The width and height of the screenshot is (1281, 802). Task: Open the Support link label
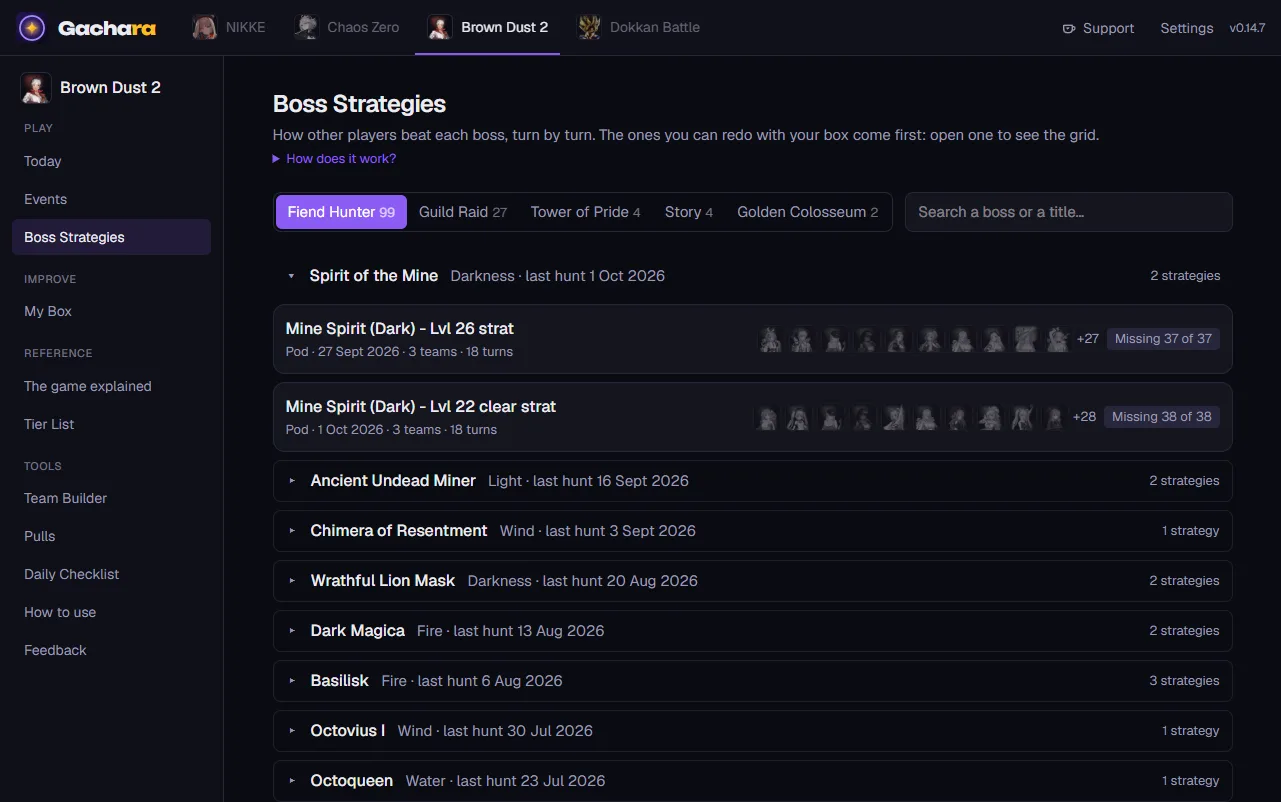click(1109, 28)
